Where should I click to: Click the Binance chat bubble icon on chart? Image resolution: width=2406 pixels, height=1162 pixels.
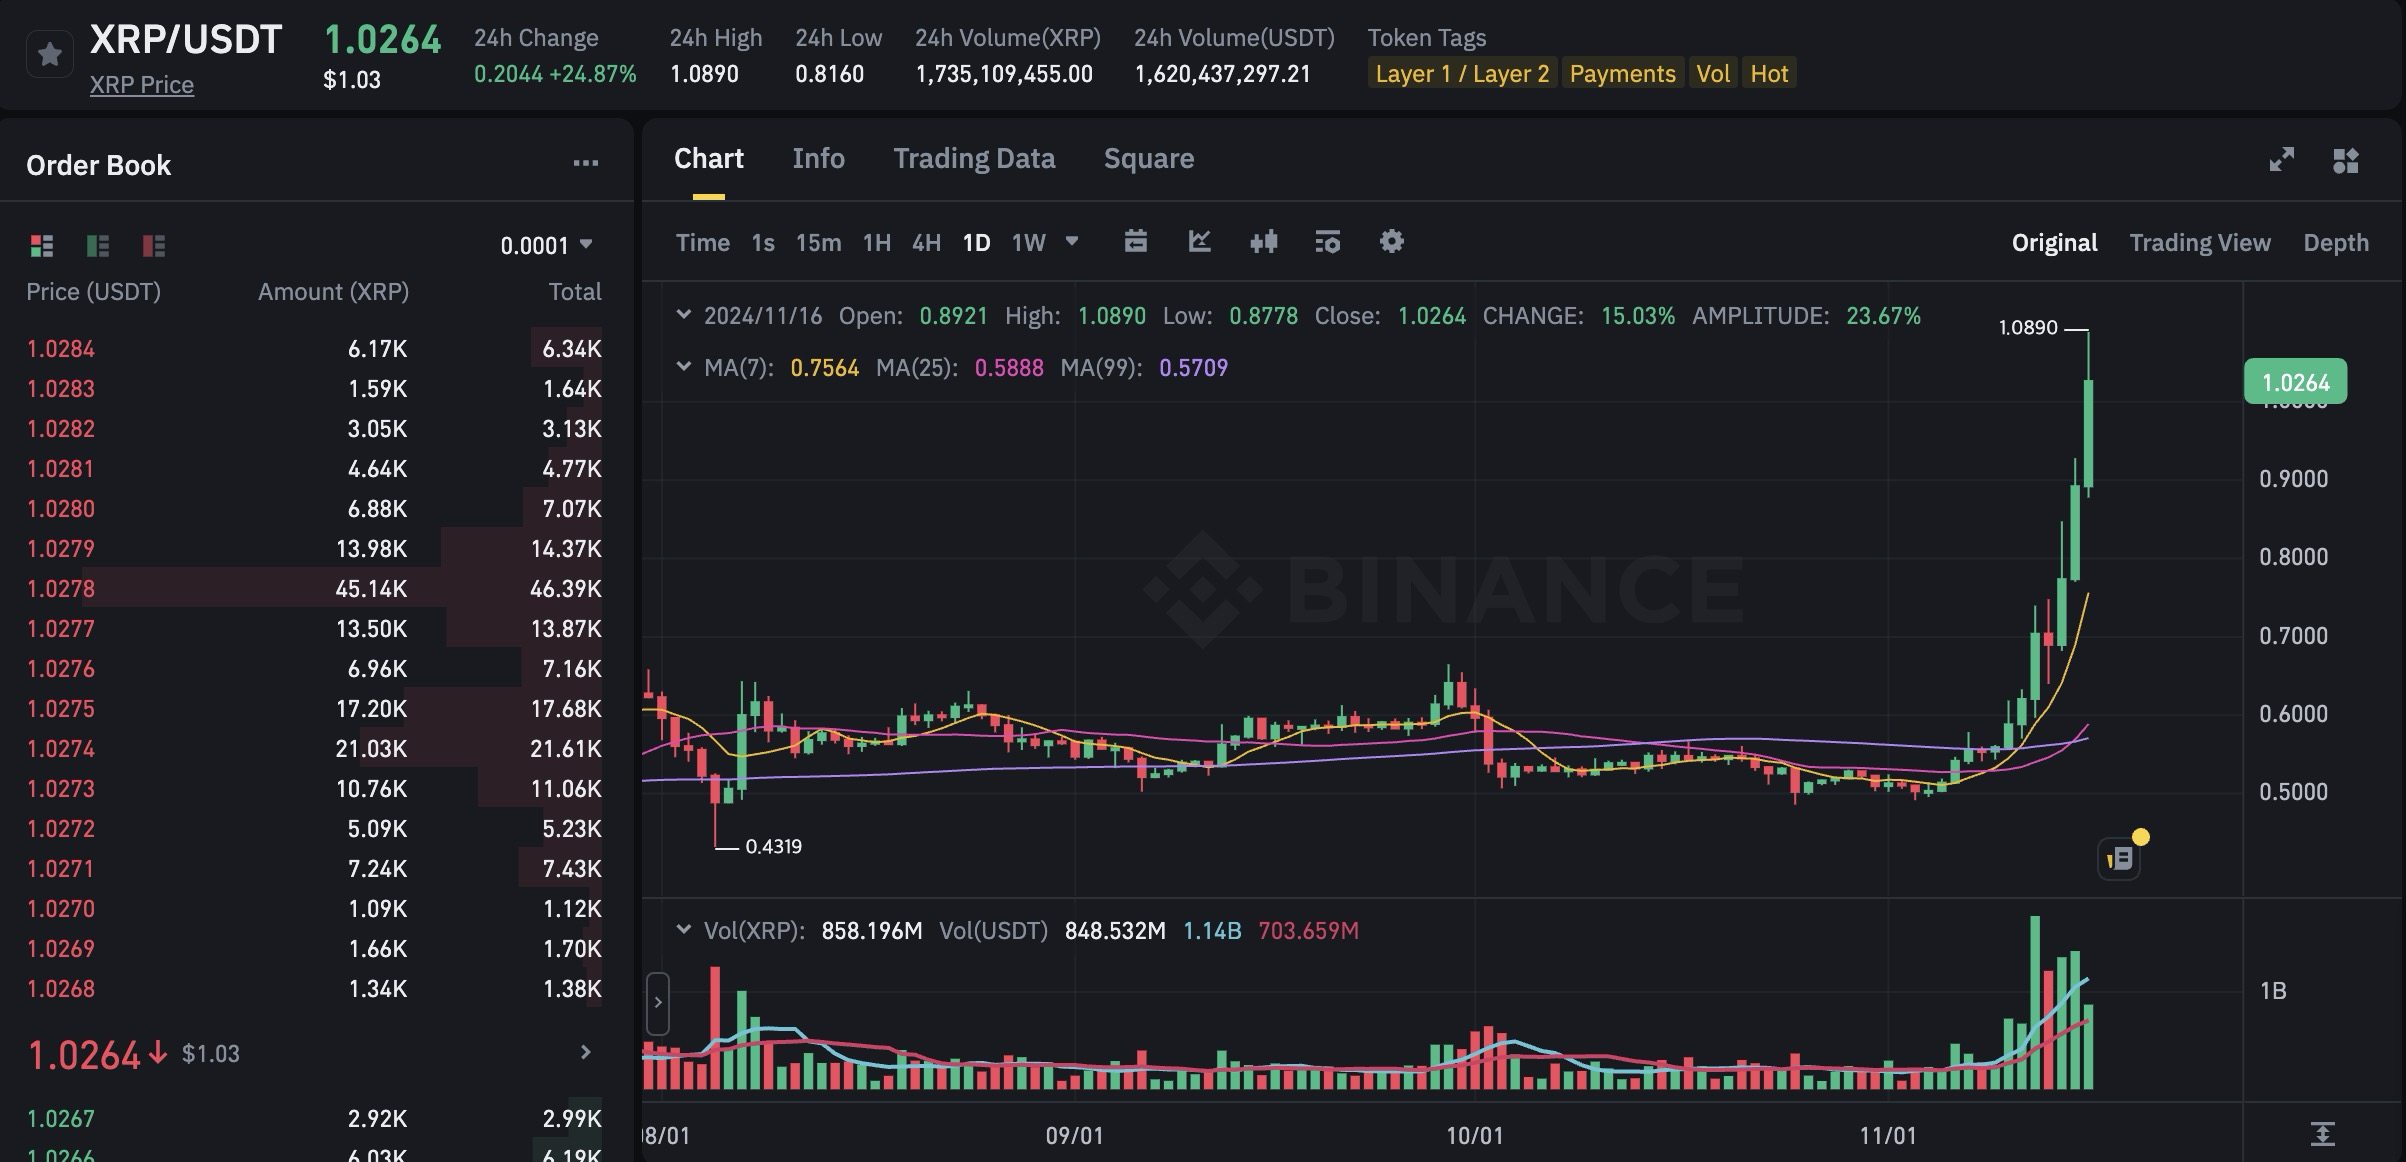click(2119, 858)
